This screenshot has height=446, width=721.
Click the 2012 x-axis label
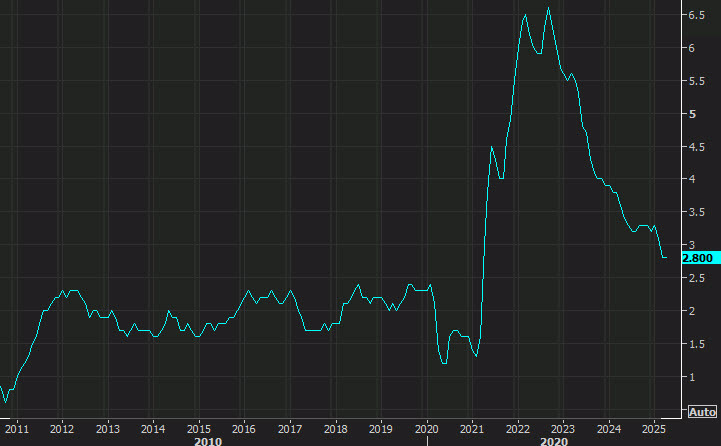(62, 429)
